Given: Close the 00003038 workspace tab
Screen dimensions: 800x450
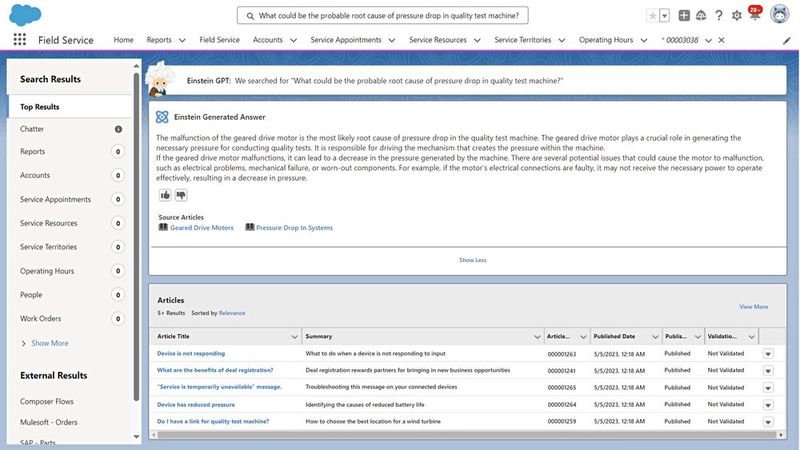Looking at the screenshot, I should coord(721,40).
